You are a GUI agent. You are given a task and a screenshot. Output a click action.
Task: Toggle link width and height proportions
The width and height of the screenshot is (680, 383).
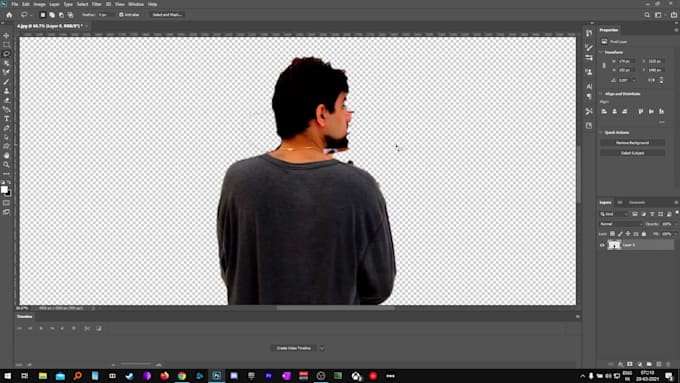604,65
